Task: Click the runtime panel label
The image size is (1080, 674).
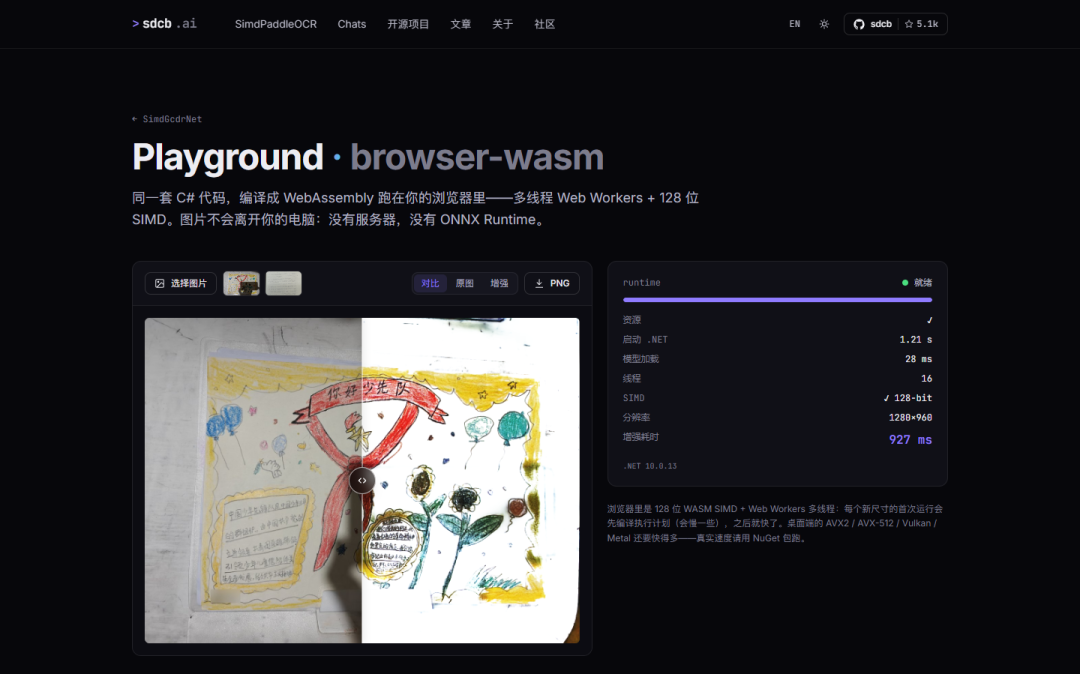Action: click(641, 283)
